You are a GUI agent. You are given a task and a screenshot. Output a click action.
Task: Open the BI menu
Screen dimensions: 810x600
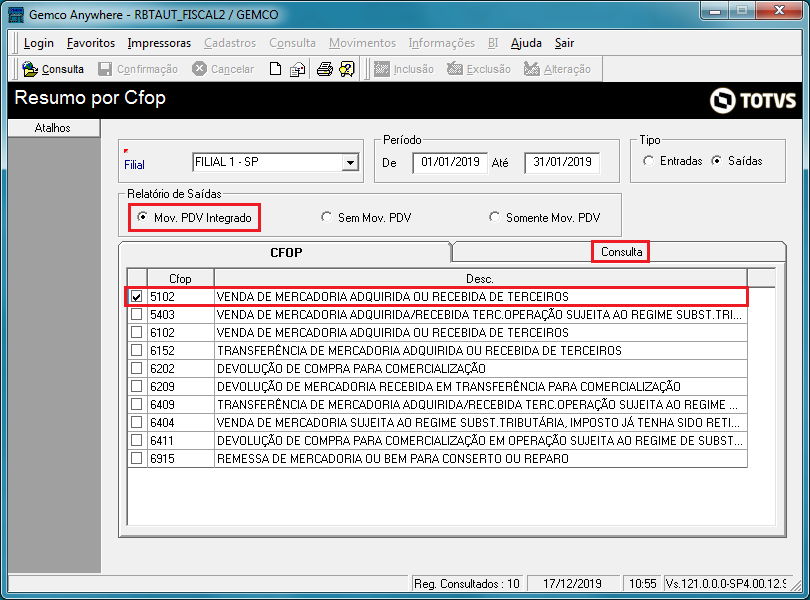[493, 43]
